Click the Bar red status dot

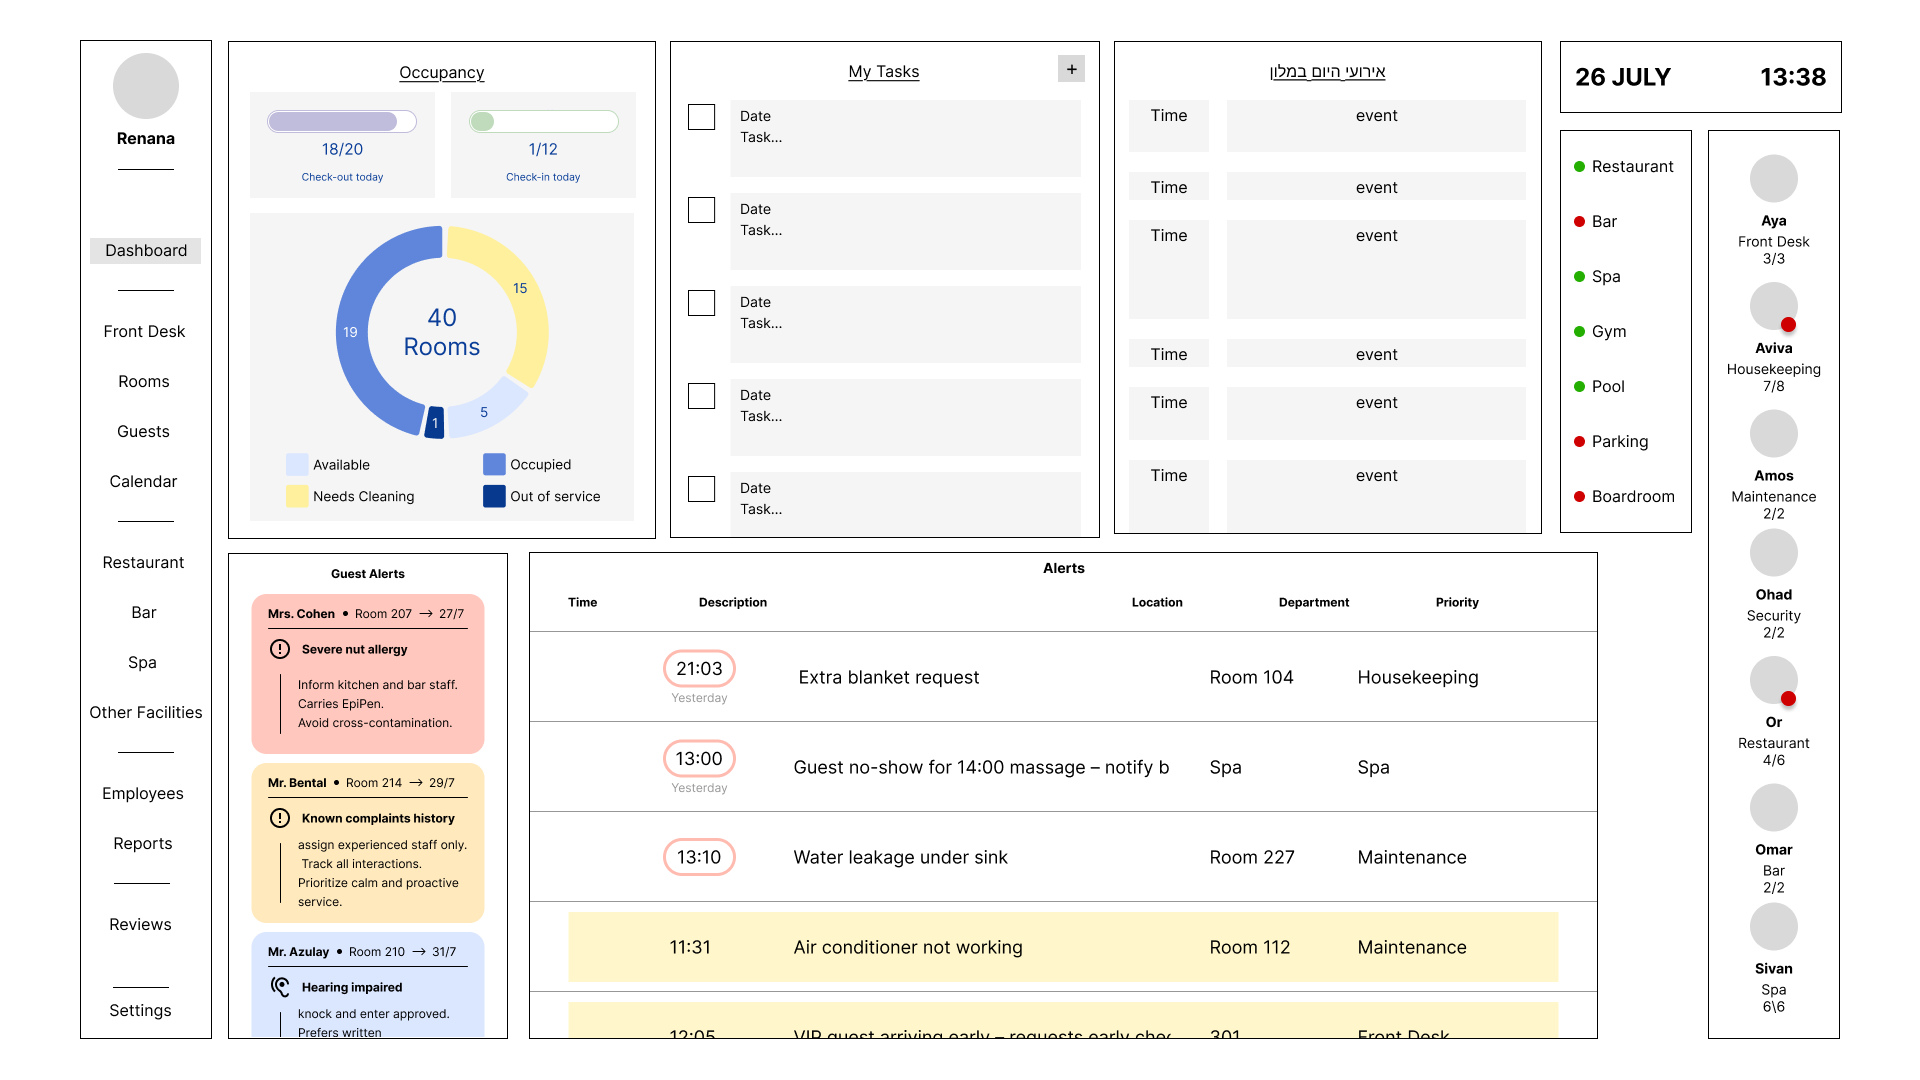[x=1579, y=222]
